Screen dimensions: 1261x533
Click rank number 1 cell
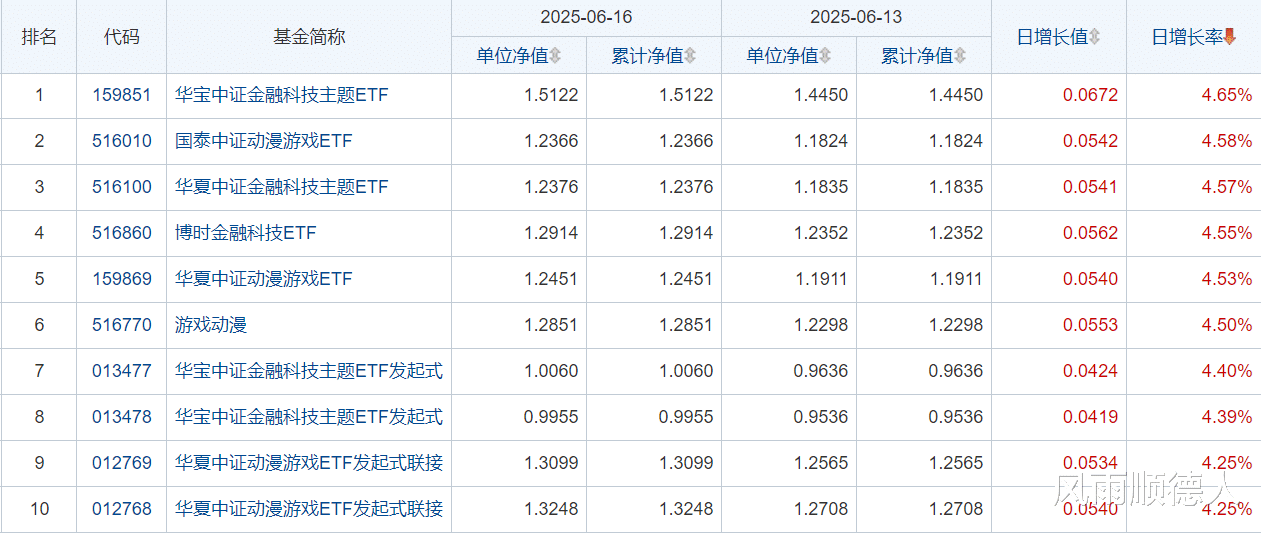[39, 96]
